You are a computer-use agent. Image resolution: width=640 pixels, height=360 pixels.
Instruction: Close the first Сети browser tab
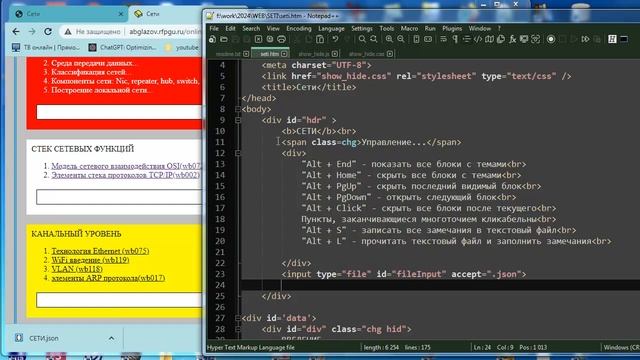(x=120, y=14)
